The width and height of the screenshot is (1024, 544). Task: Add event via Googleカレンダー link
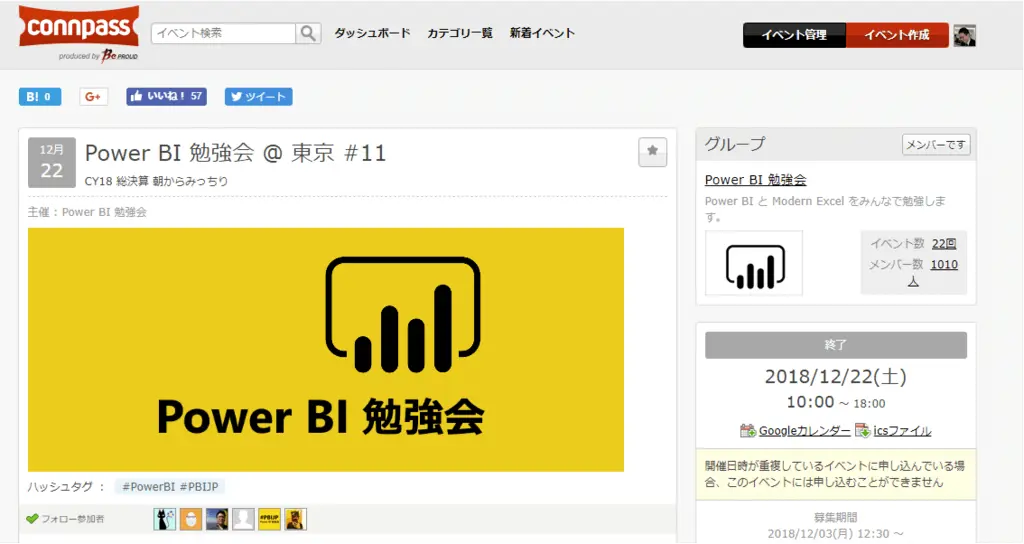pos(805,431)
